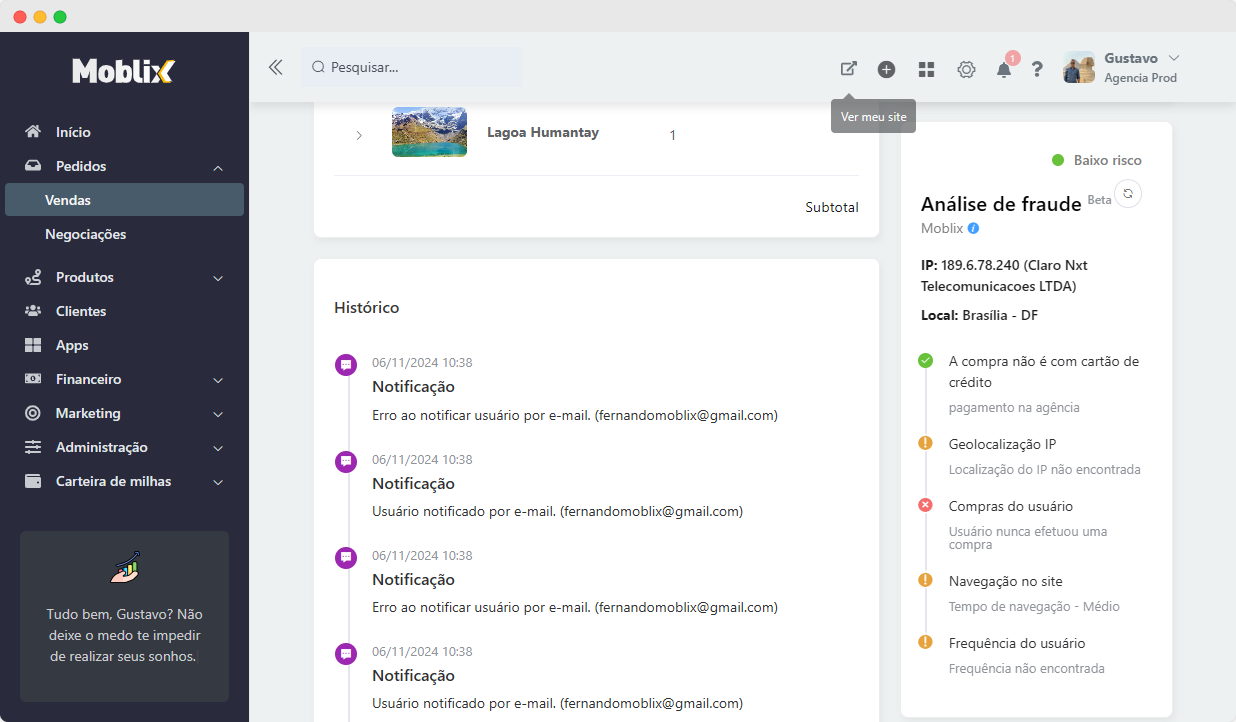Click the Administração sliders icon

coord(33,447)
